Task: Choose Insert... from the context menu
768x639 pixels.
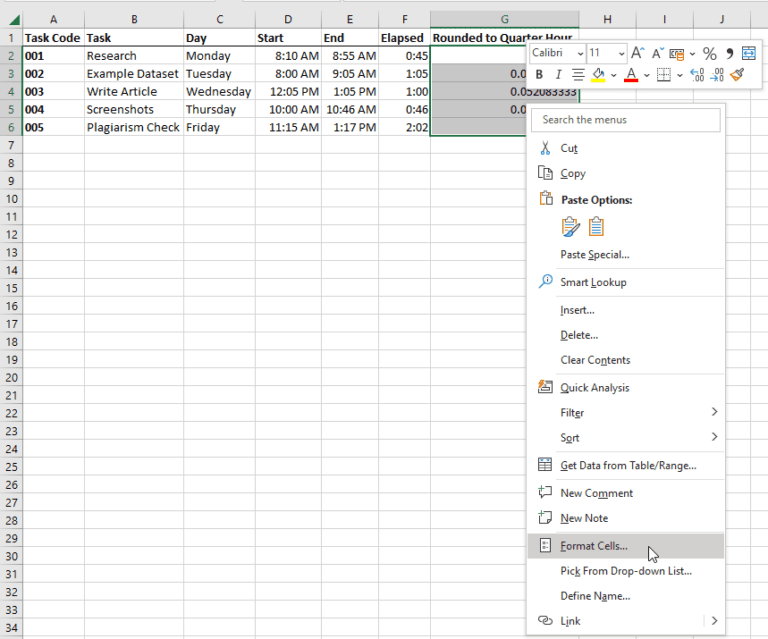Action: pyautogui.click(x=625, y=310)
